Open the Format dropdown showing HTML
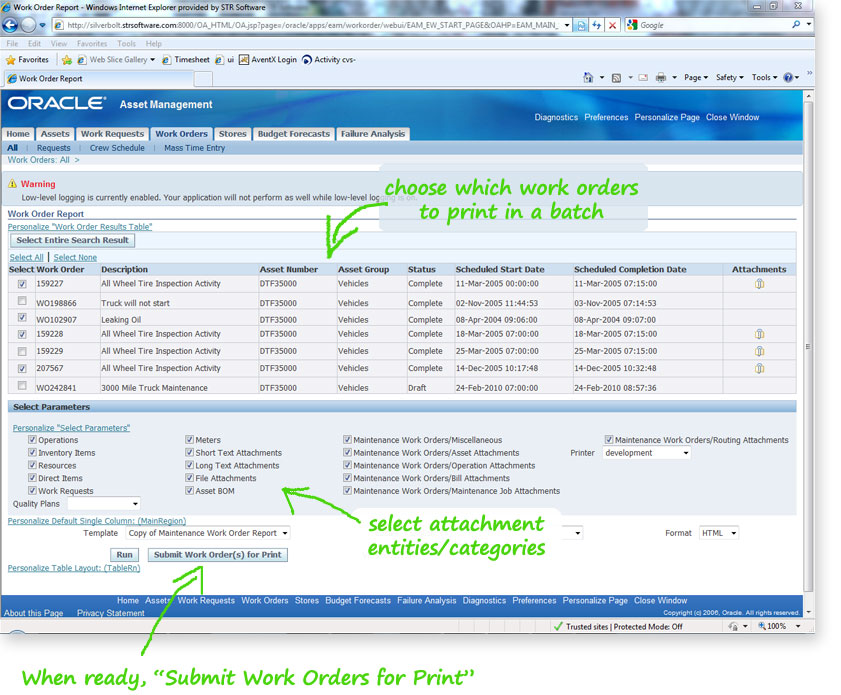The height and width of the screenshot is (695, 841). coord(719,533)
